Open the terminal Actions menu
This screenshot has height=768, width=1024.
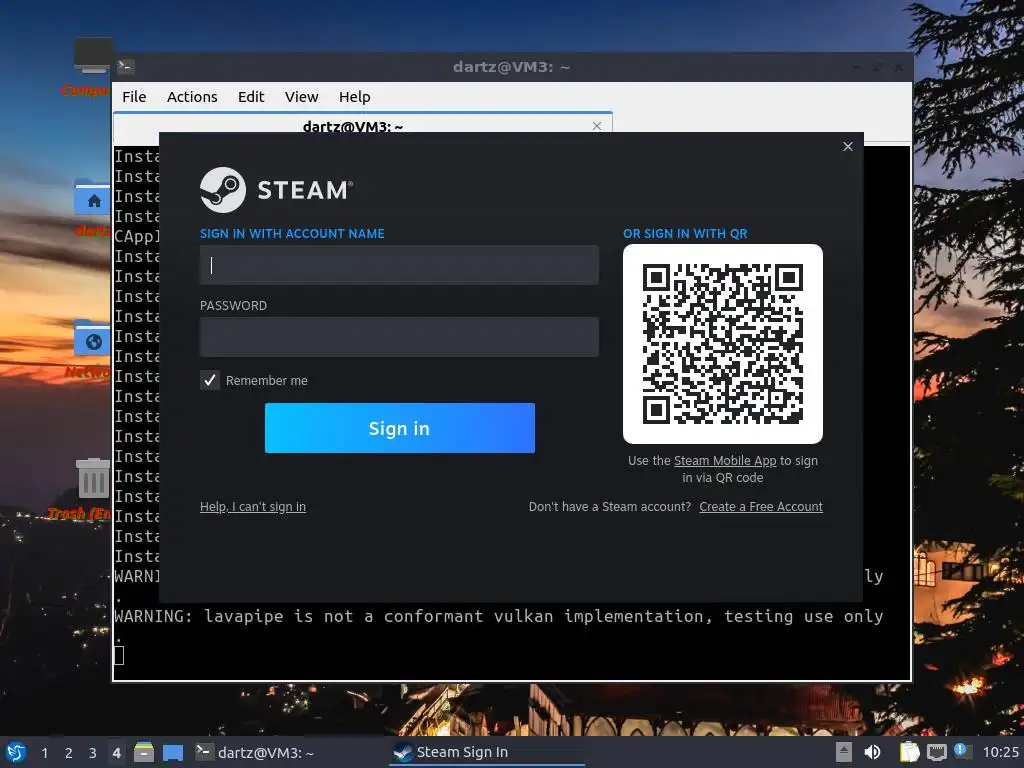(192, 97)
